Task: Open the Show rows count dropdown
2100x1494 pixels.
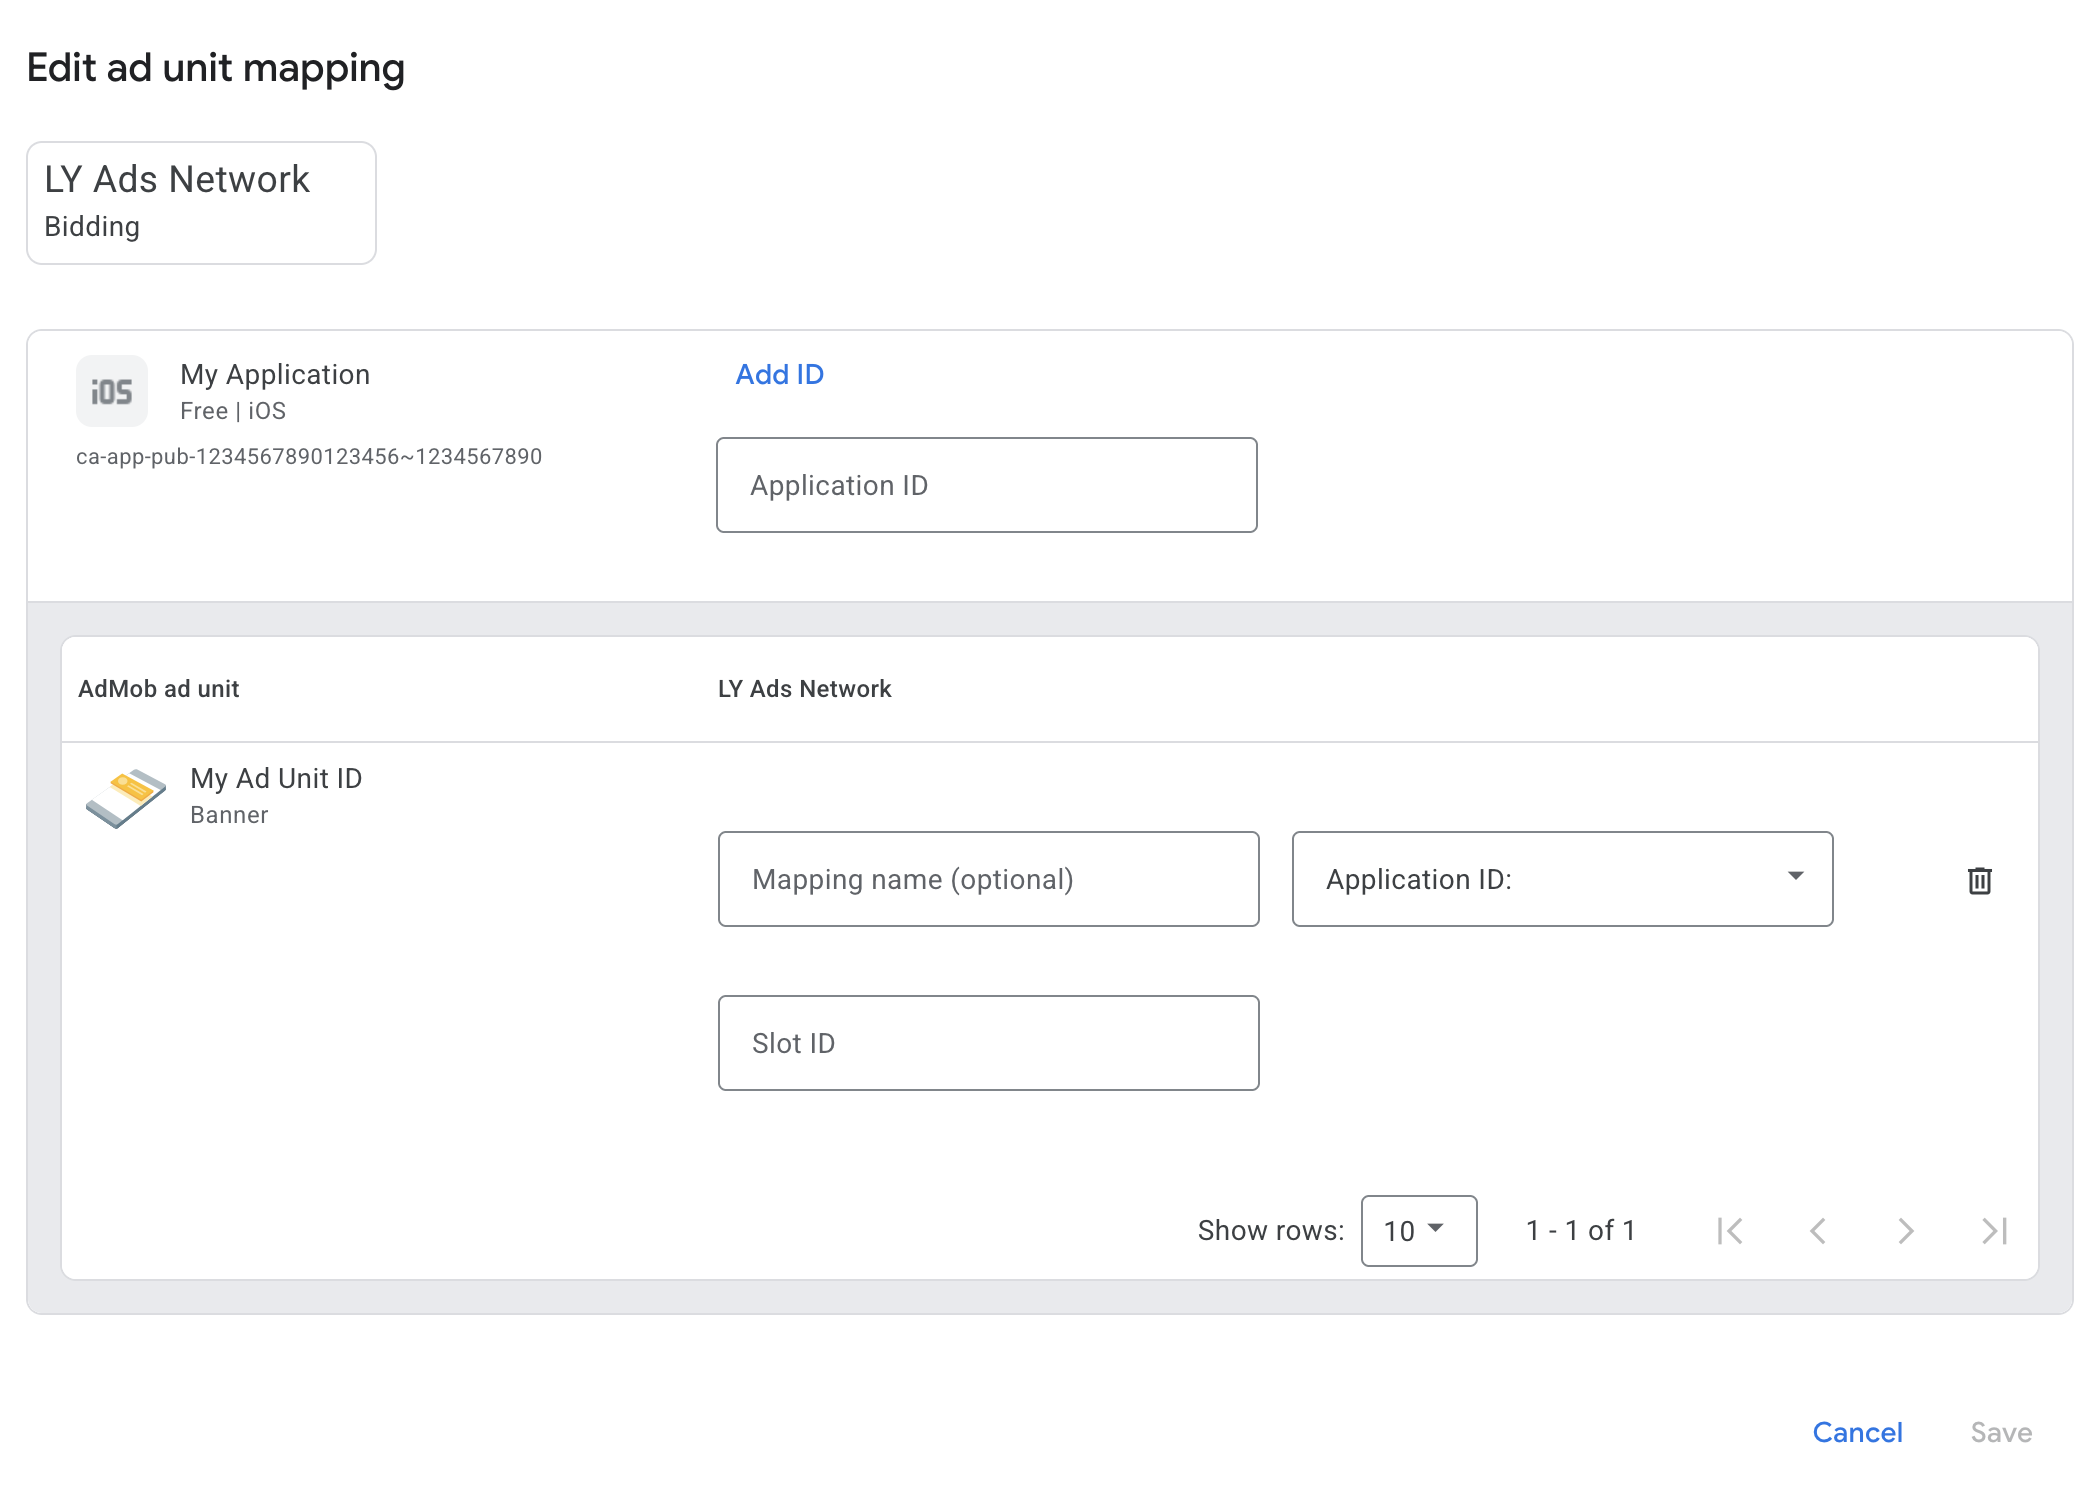Action: (1418, 1231)
